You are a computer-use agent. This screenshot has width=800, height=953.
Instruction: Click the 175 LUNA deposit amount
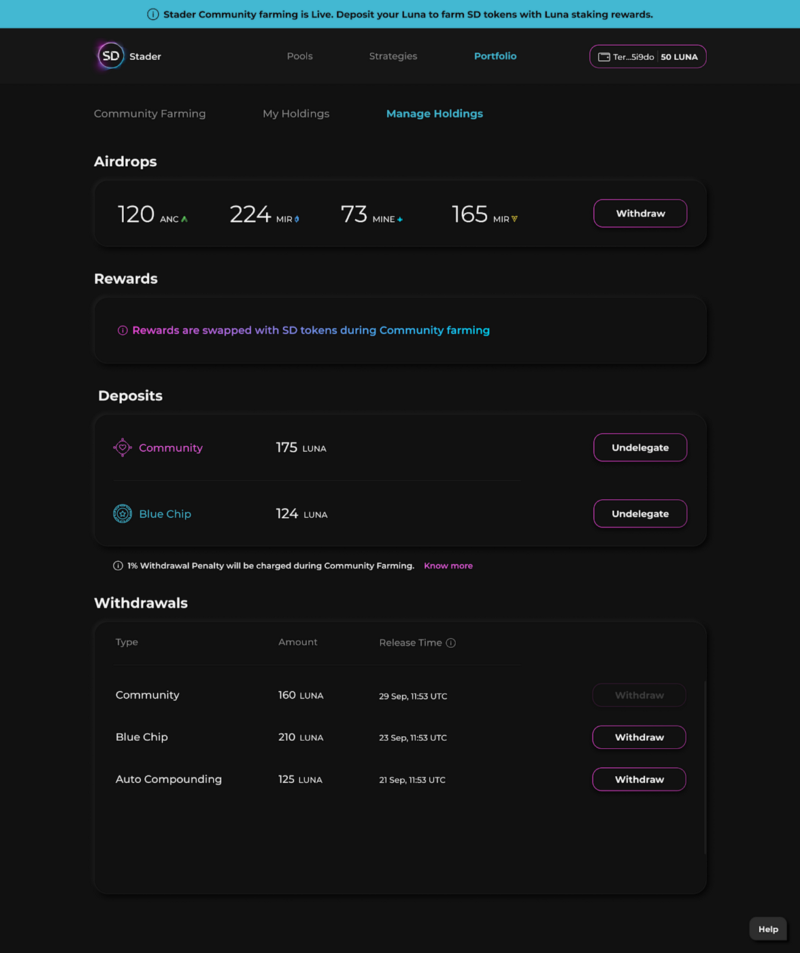301,448
